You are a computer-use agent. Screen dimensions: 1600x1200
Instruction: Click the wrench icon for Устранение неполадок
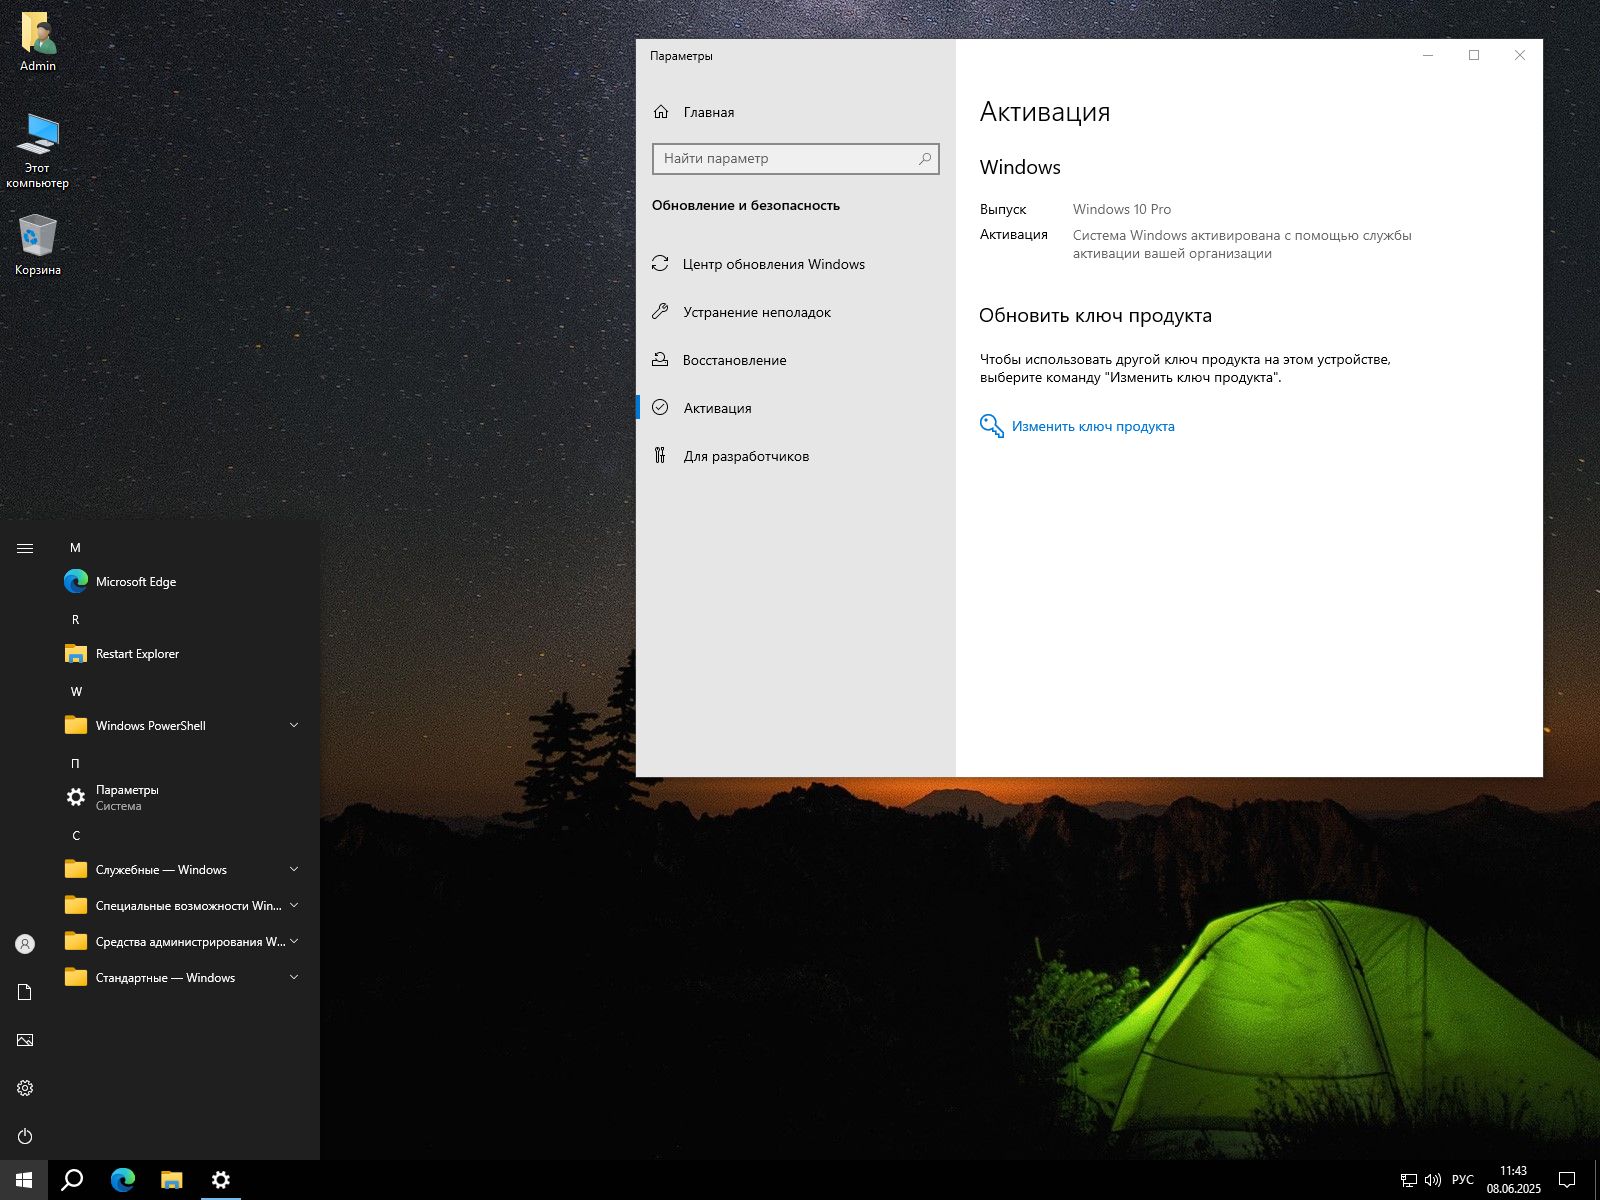pos(660,312)
